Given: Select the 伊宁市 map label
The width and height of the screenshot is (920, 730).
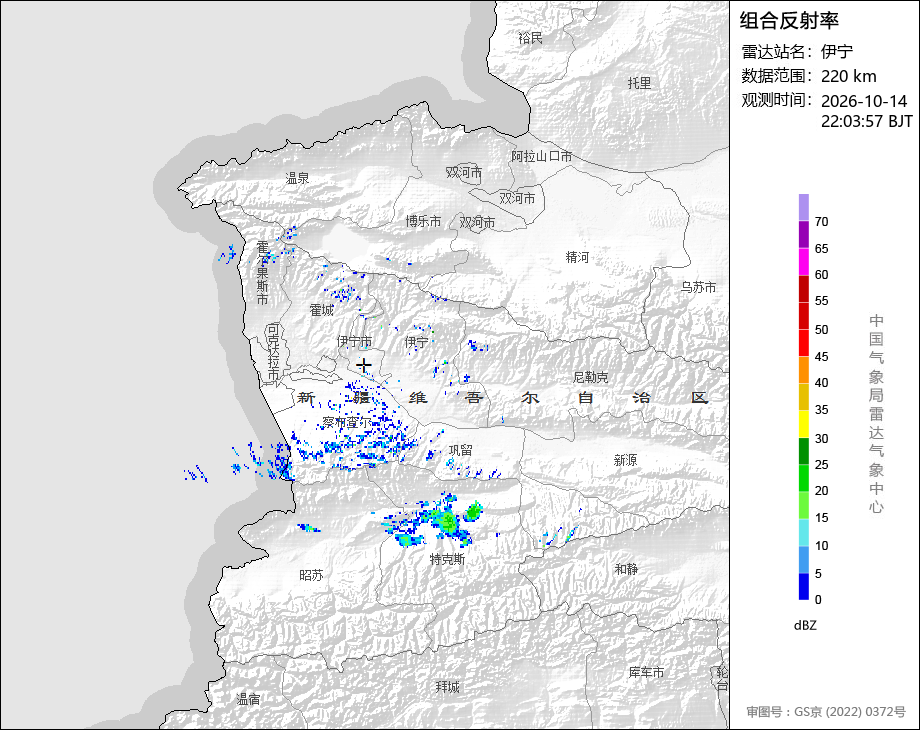Looking at the screenshot, I should pyautogui.click(x=354, y=341).
